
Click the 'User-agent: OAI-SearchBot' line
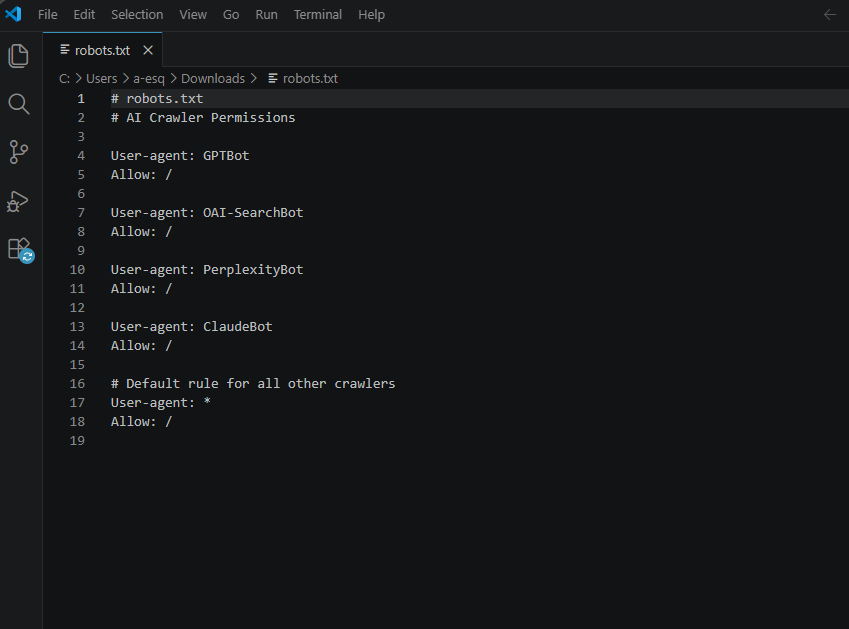207,213
